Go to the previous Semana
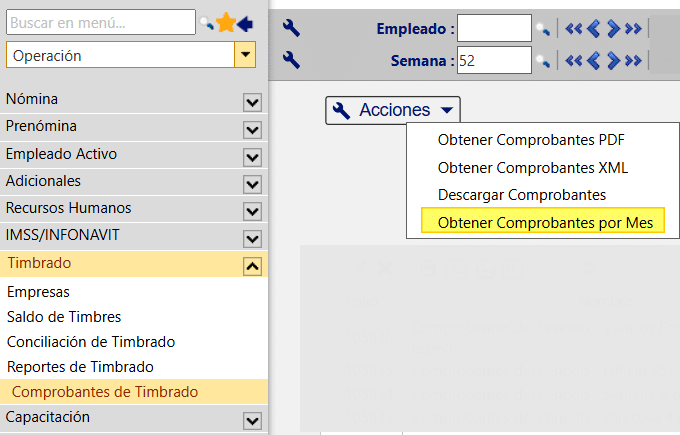This screenshot has height=435, width=680. click(594, 60)
